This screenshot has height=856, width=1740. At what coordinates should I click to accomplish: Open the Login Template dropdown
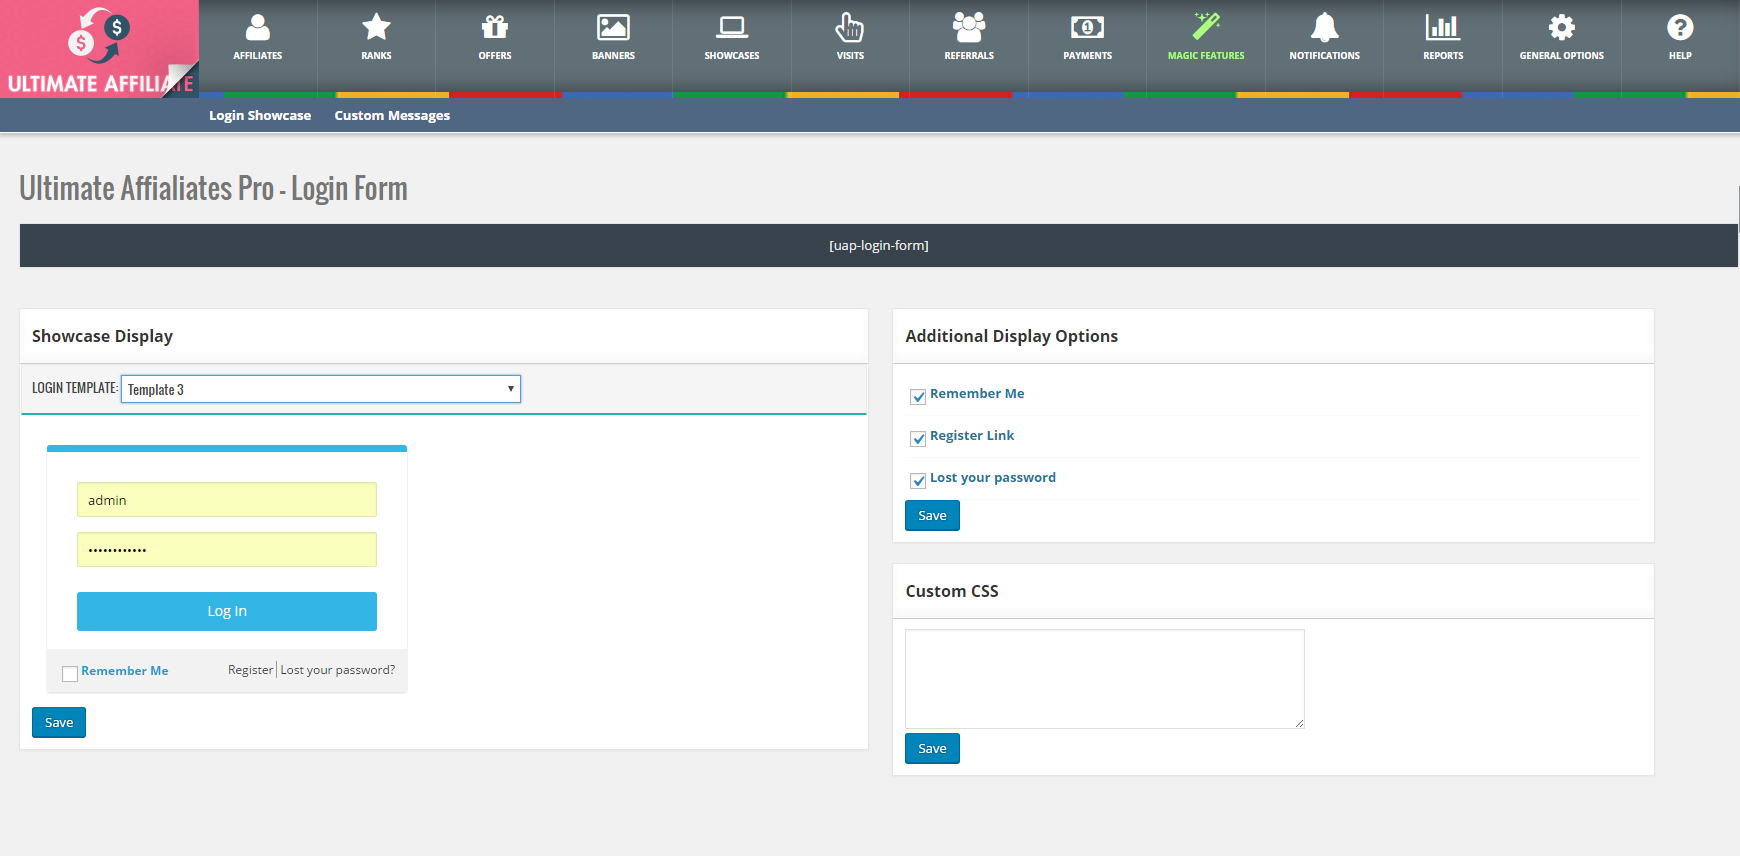(321, 389)
